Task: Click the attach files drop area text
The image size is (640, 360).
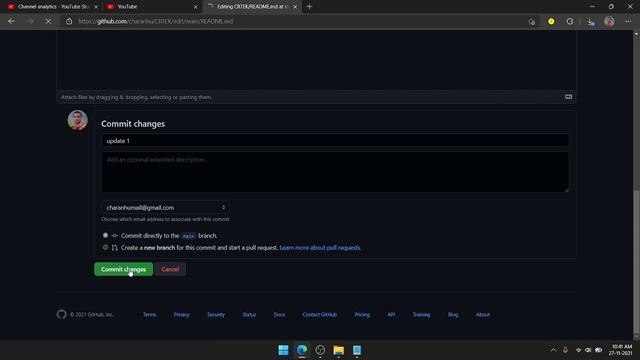Action: 136,97
